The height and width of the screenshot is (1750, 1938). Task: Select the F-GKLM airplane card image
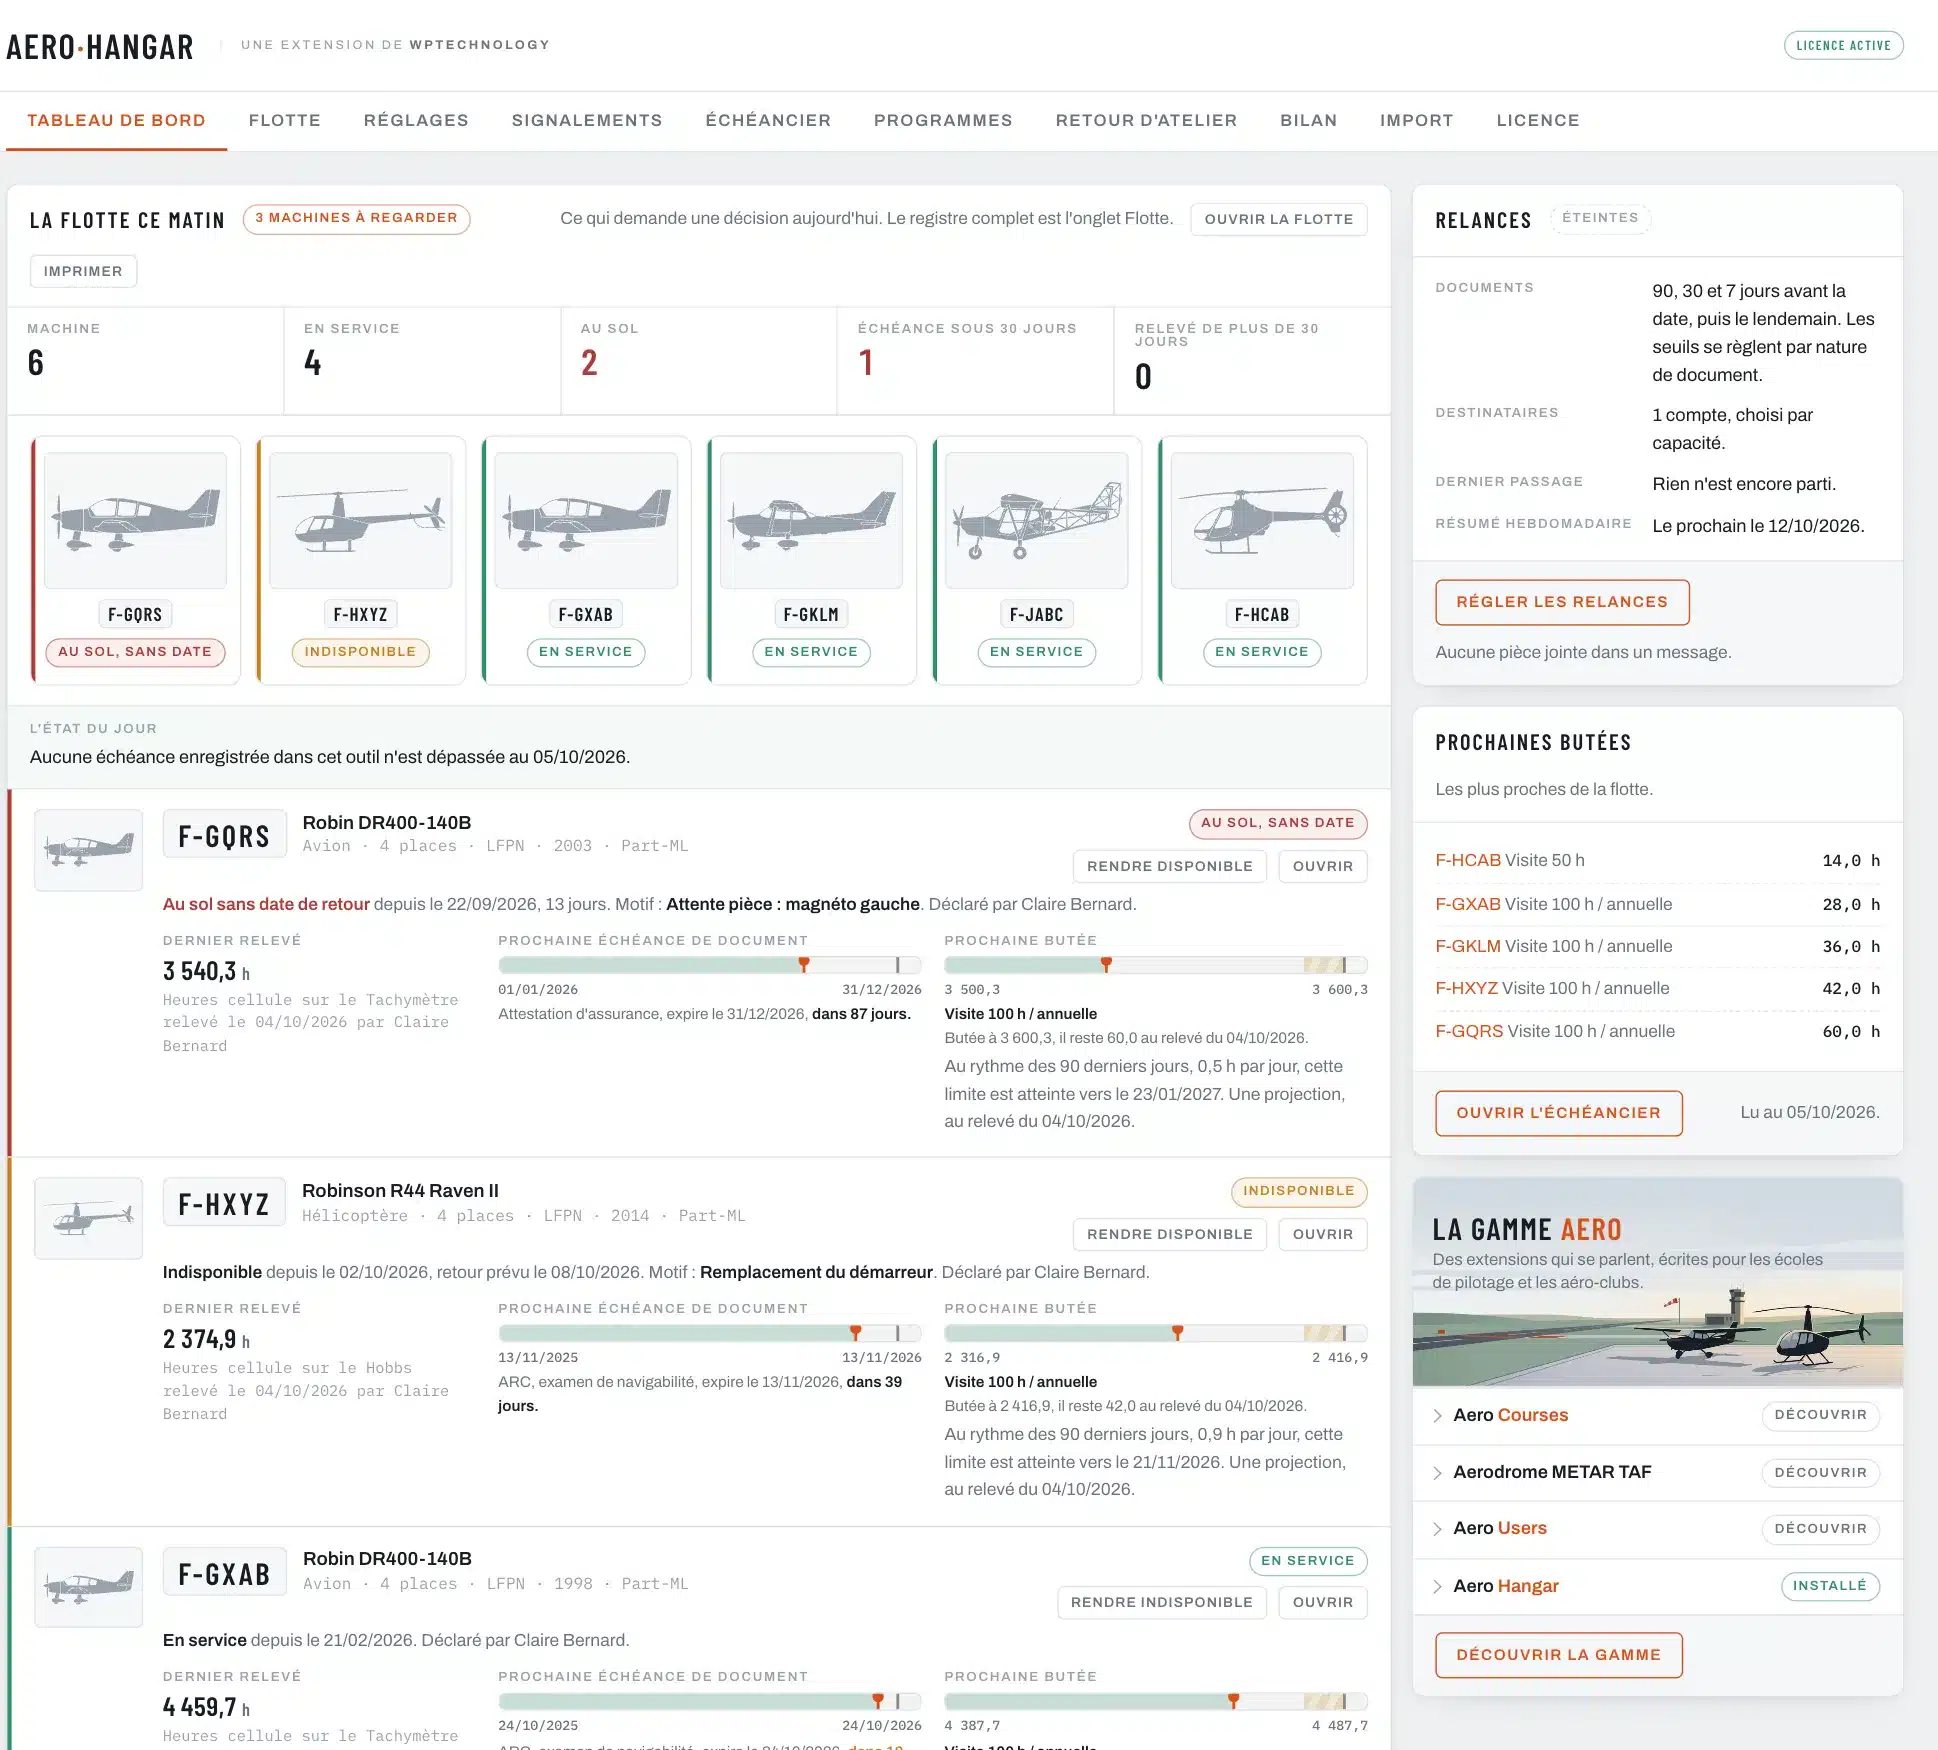tap(811, 520)
